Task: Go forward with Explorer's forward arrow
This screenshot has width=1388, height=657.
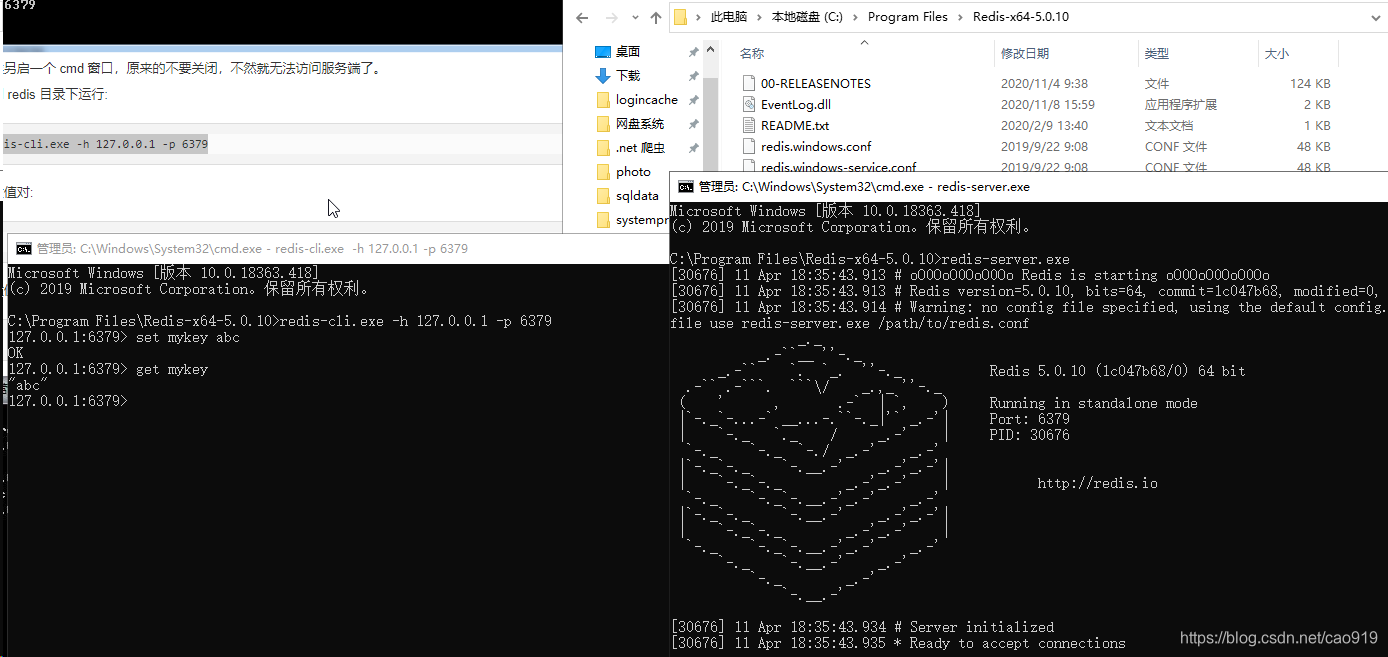Action: point(610,17)
